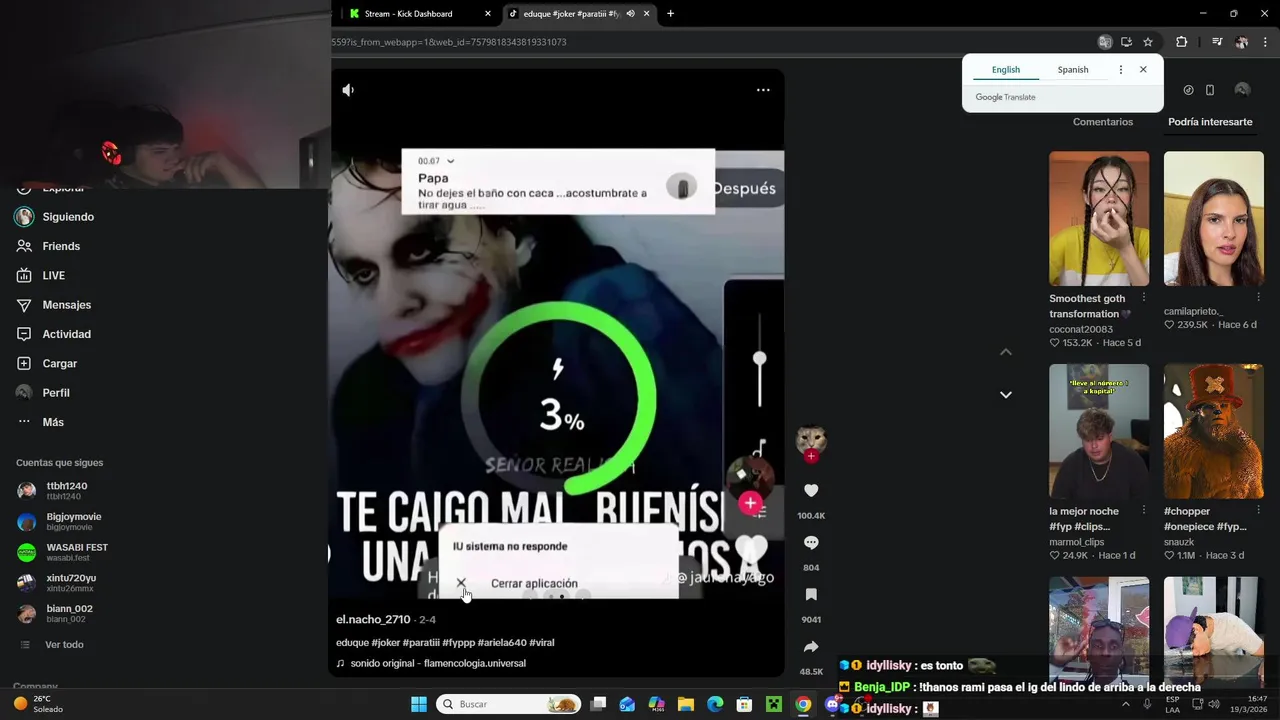This screenshot has width=1280, height=720.
Task: Close the Google Translate popup
Action: pos(1143,70)
